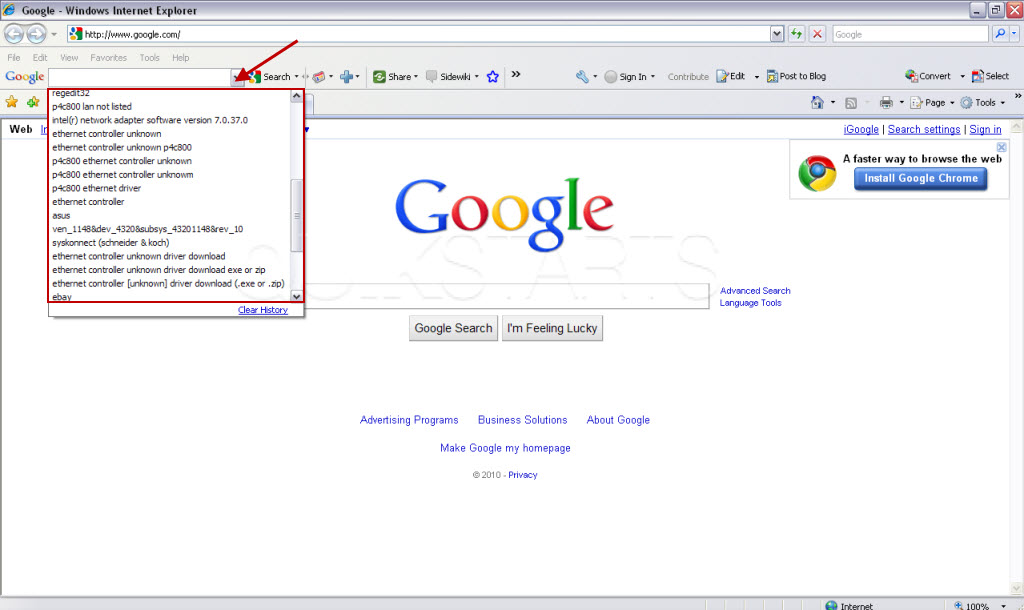
Task: Expand more Google Toolbar buttons chevron
Action: (x=516, y=74)
